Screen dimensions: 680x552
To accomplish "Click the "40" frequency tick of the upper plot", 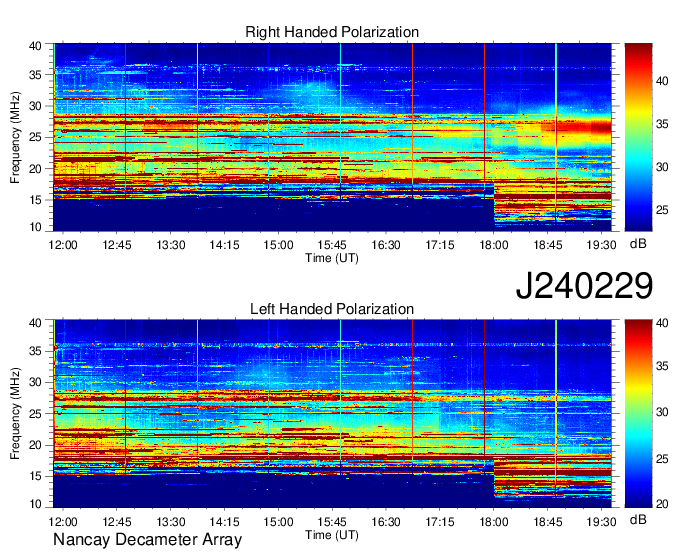I will [x=36, y=46].
